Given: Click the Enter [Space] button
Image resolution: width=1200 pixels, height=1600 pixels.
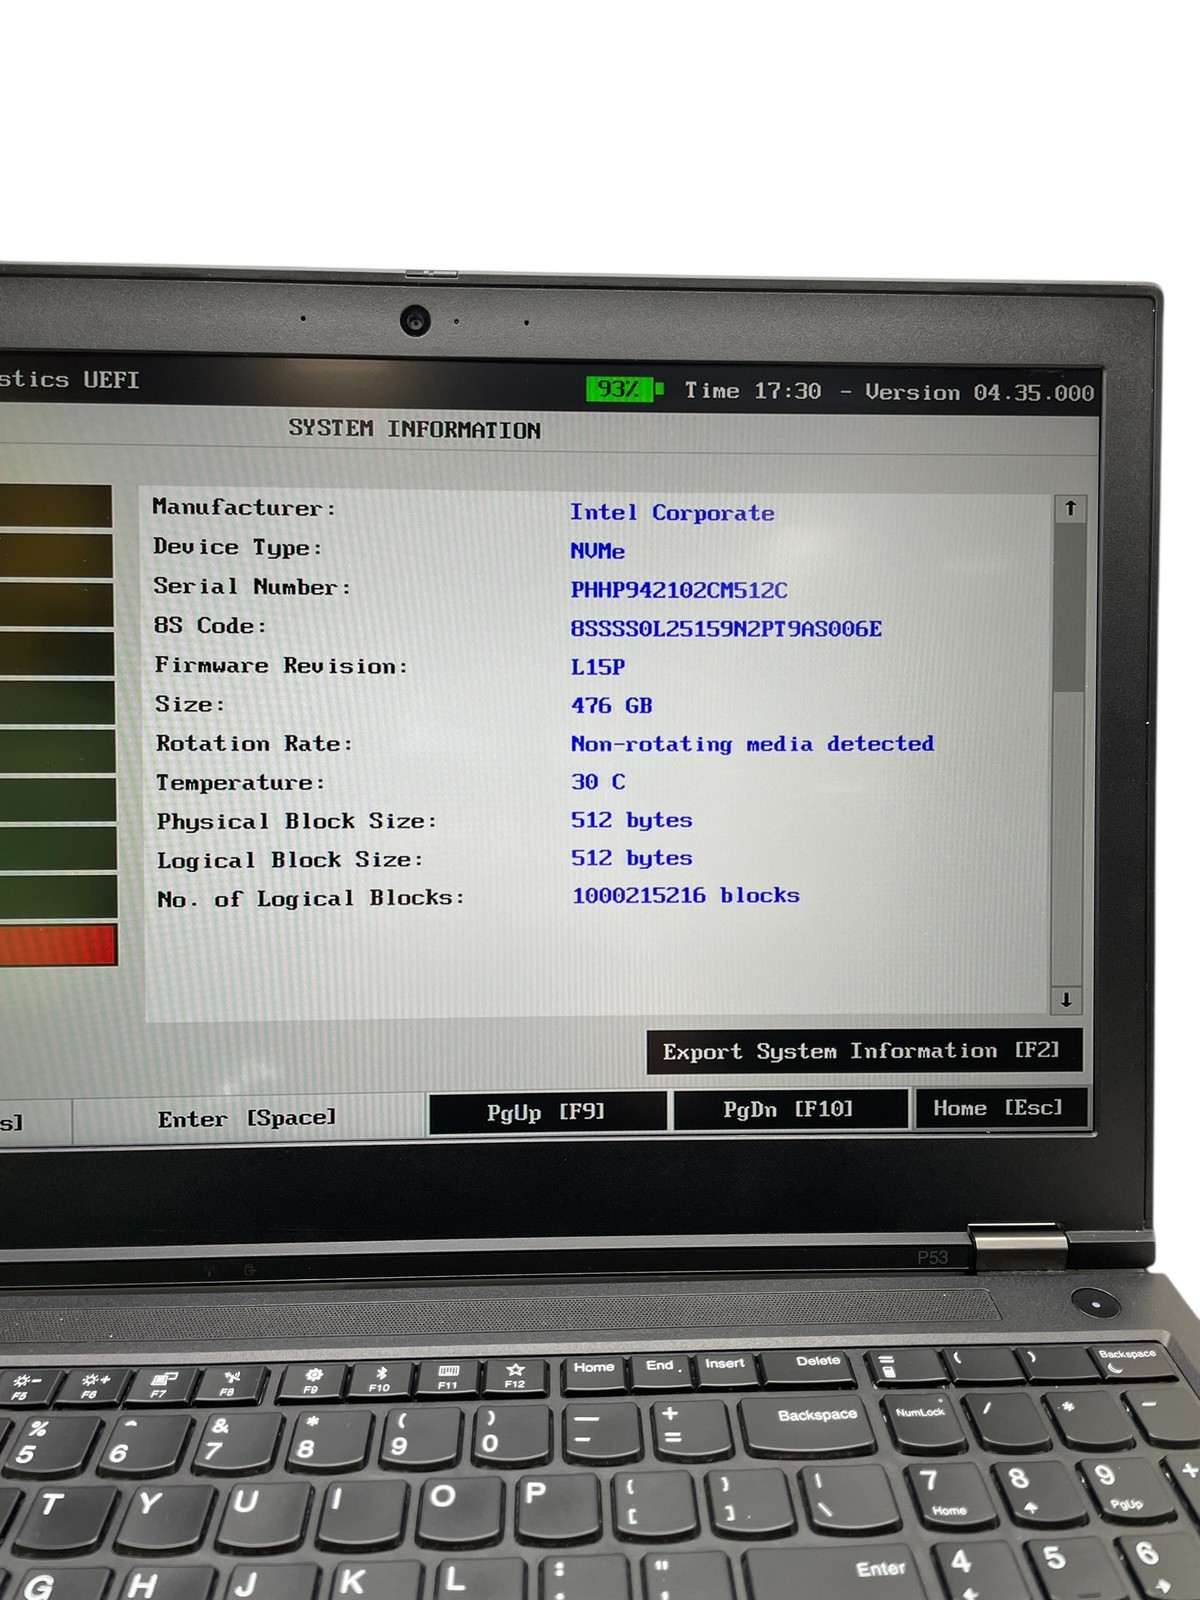Looking at the screenshot, I should pyautogui.click(x=248, y=1118).
